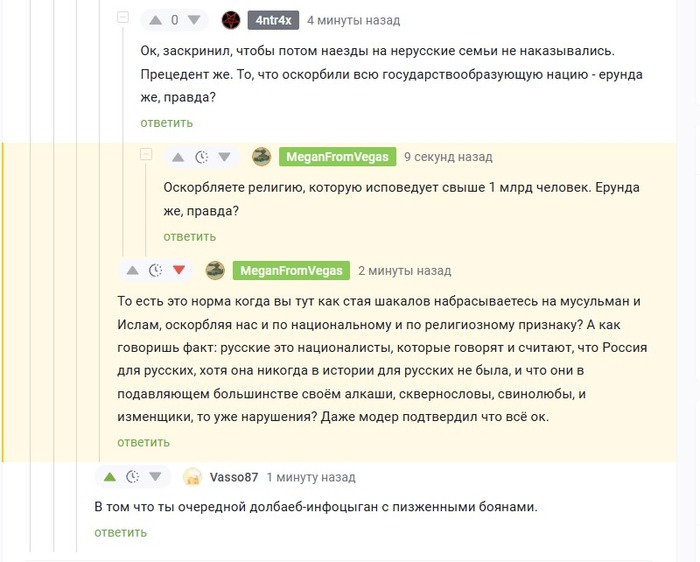This screenshot has height=562, width=700.
Task: Downvote the Vasso87 comment
Action: 155,477
